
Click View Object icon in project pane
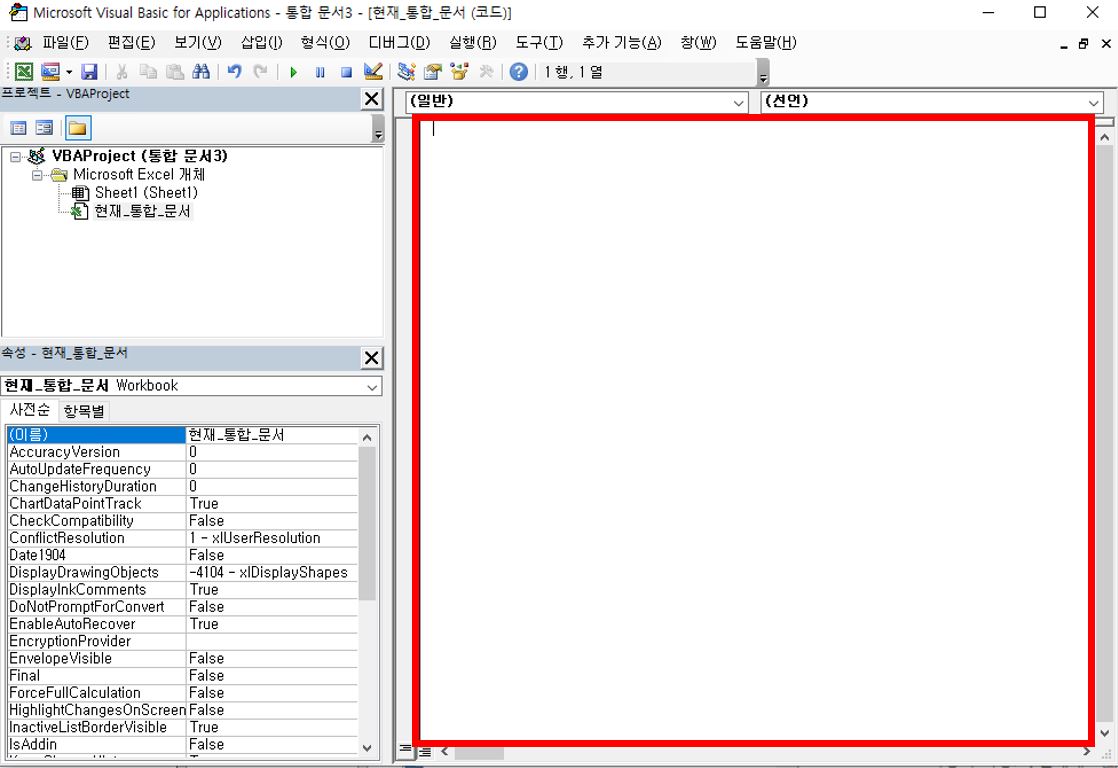(44, 128)
